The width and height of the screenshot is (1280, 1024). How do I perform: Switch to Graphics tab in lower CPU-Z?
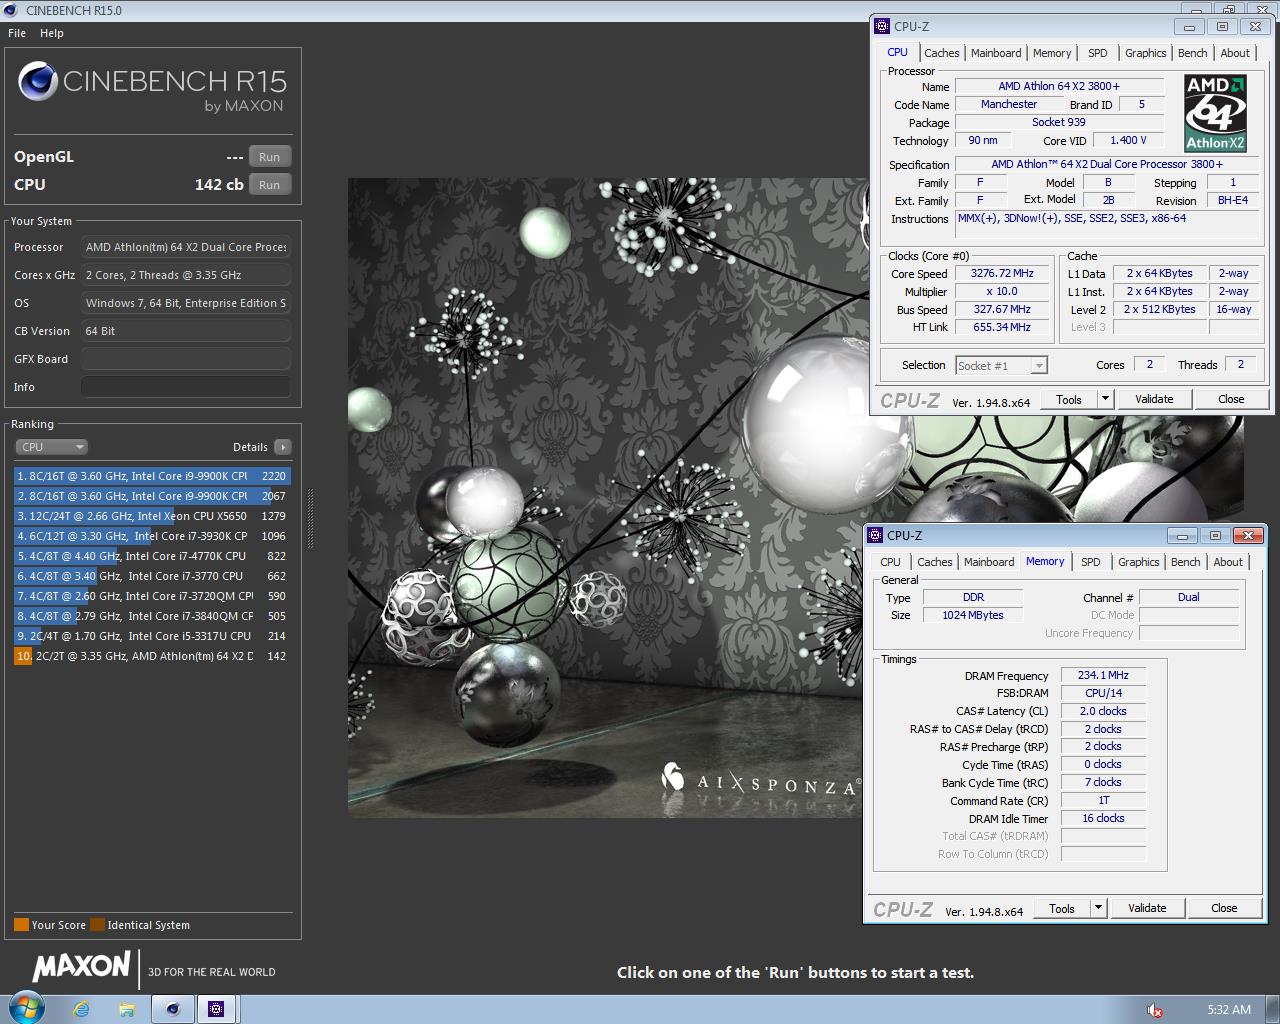coord(1138,562)
